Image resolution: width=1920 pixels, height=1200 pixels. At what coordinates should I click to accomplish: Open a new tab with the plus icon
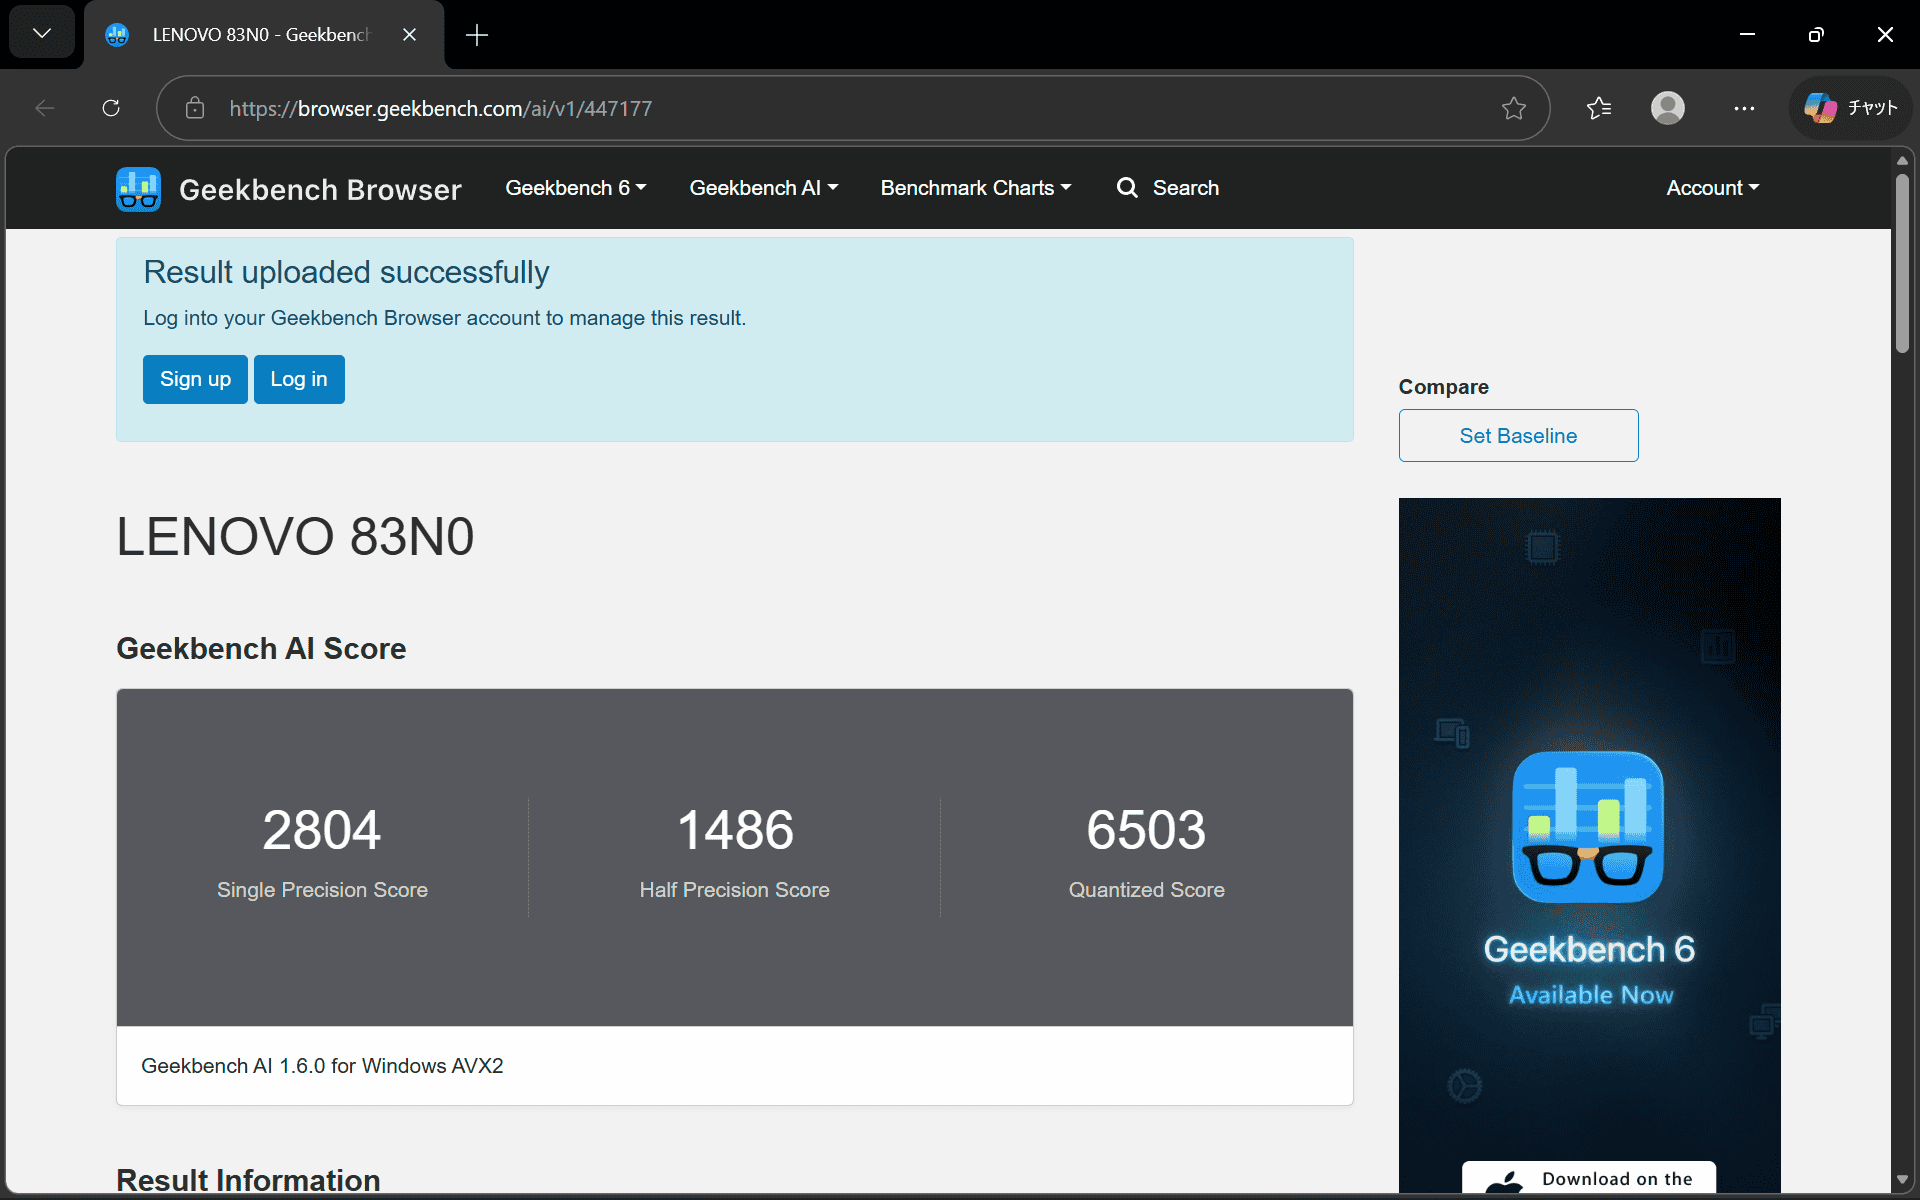coord(477,35)
